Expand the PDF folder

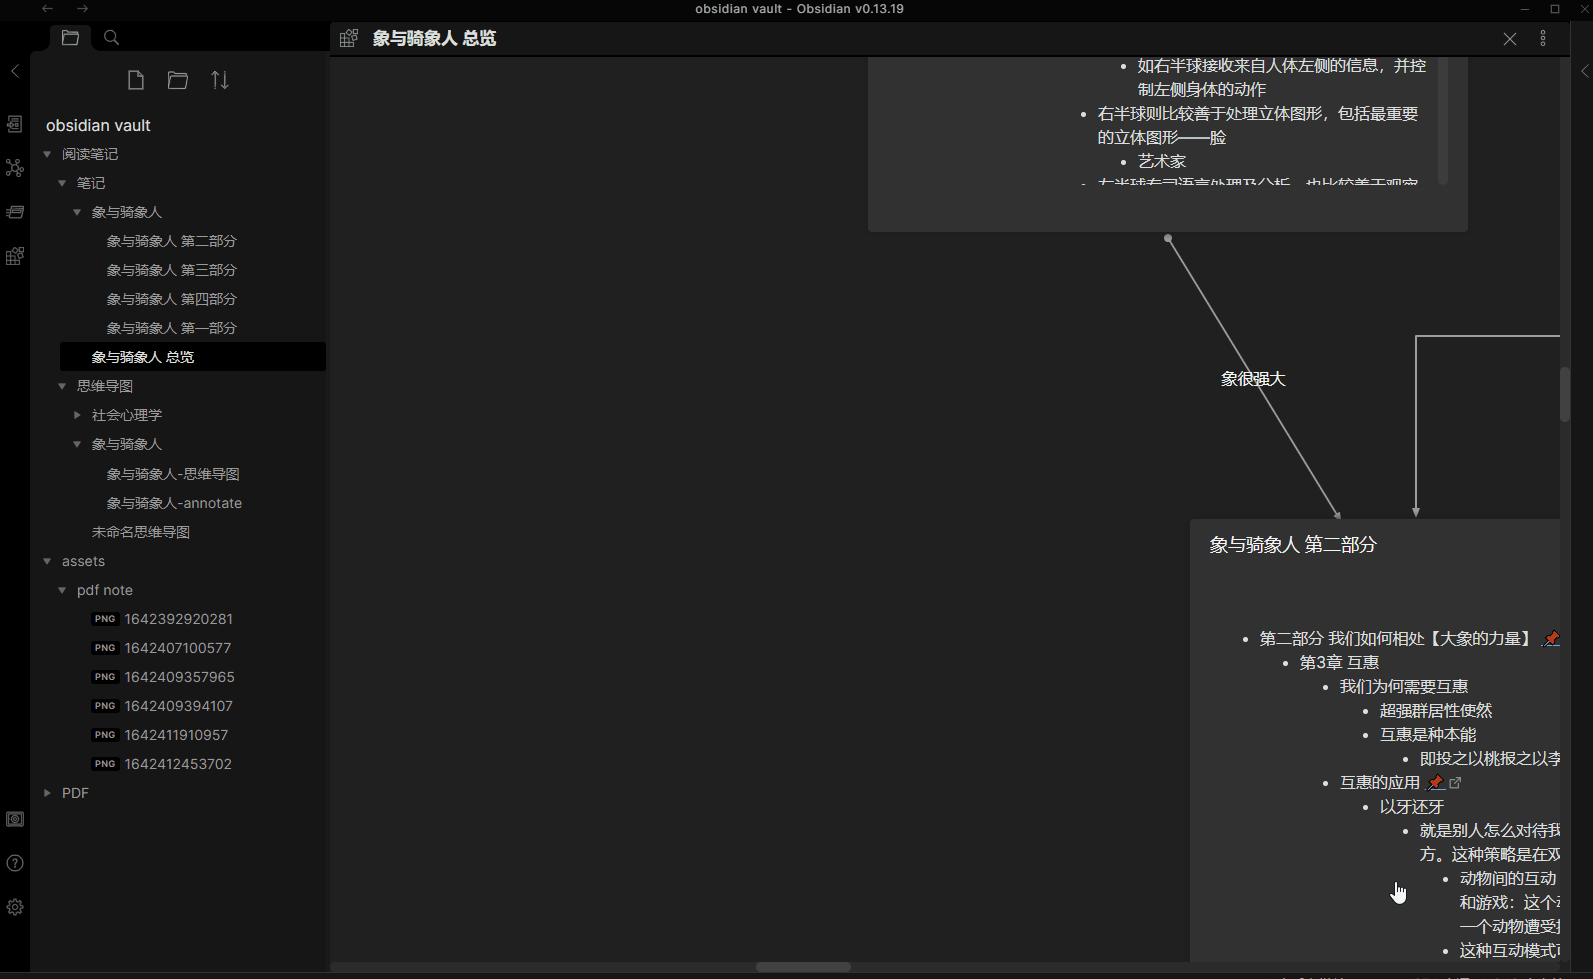pyautogui.click(x=47, y=793)
